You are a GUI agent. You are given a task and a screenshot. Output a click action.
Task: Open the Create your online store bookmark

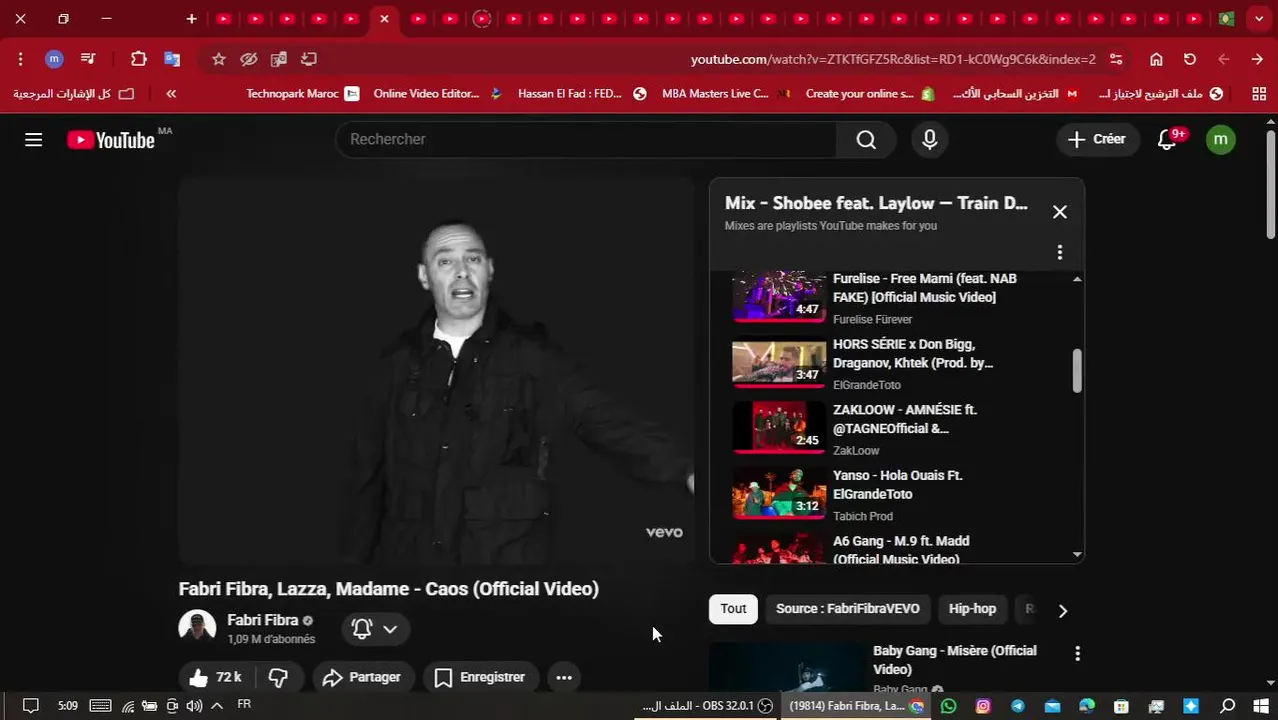click(x=870, y=94)
